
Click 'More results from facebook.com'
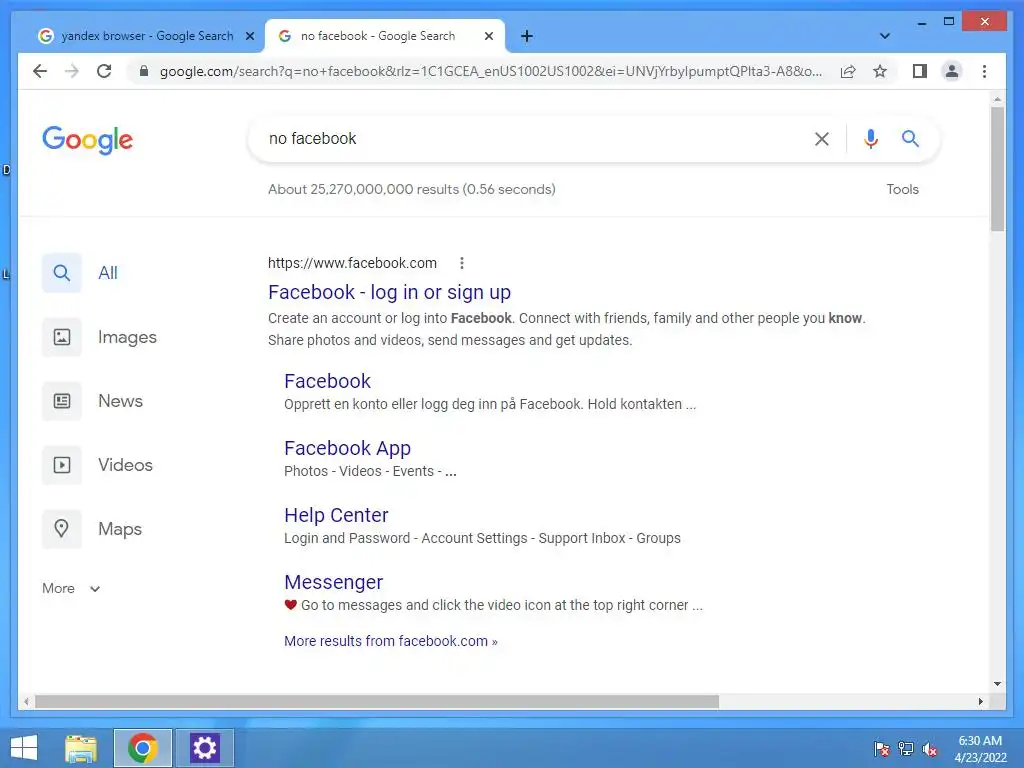(x=391, y=641)
